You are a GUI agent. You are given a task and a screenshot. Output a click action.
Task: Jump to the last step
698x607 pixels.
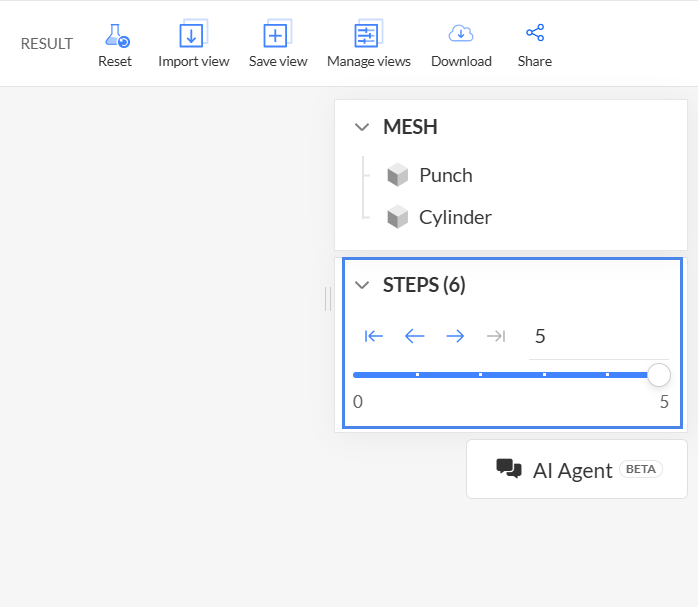(x=496, y=336)
